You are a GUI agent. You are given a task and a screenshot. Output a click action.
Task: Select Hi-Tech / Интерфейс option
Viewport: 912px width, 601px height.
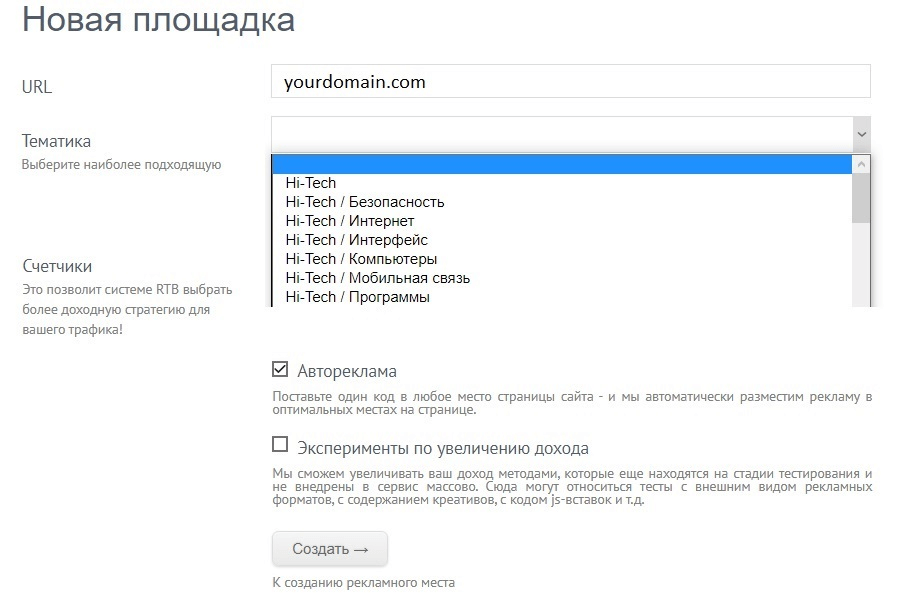356,240
